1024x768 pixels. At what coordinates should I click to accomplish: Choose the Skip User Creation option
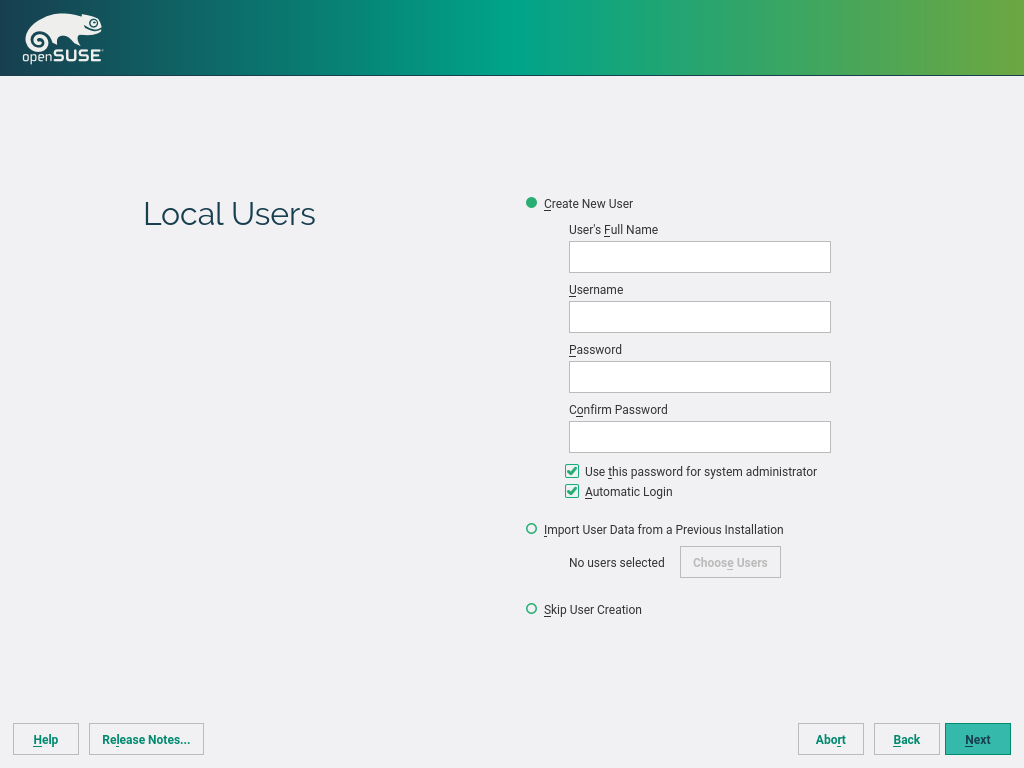(x=532, y=609)
